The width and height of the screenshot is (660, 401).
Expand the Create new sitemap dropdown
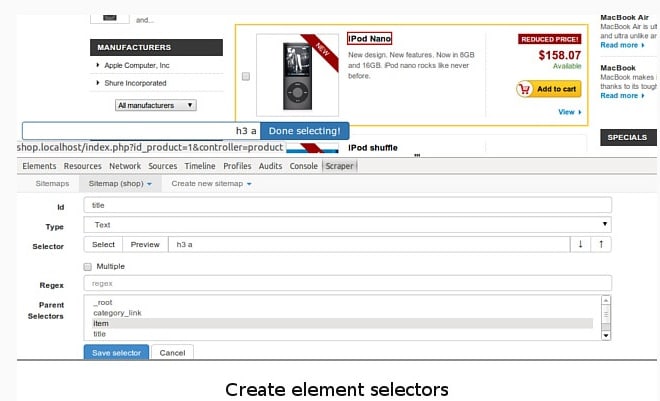click(x=211, y=184)
